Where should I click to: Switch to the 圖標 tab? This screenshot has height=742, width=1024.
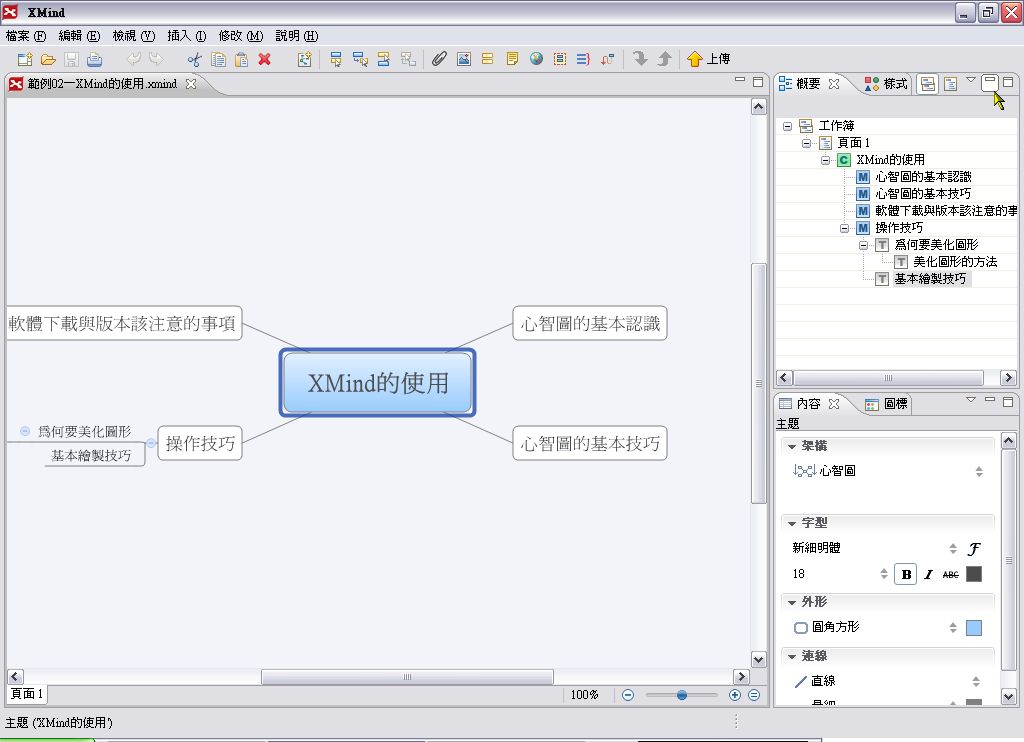[x=886, y=404]
